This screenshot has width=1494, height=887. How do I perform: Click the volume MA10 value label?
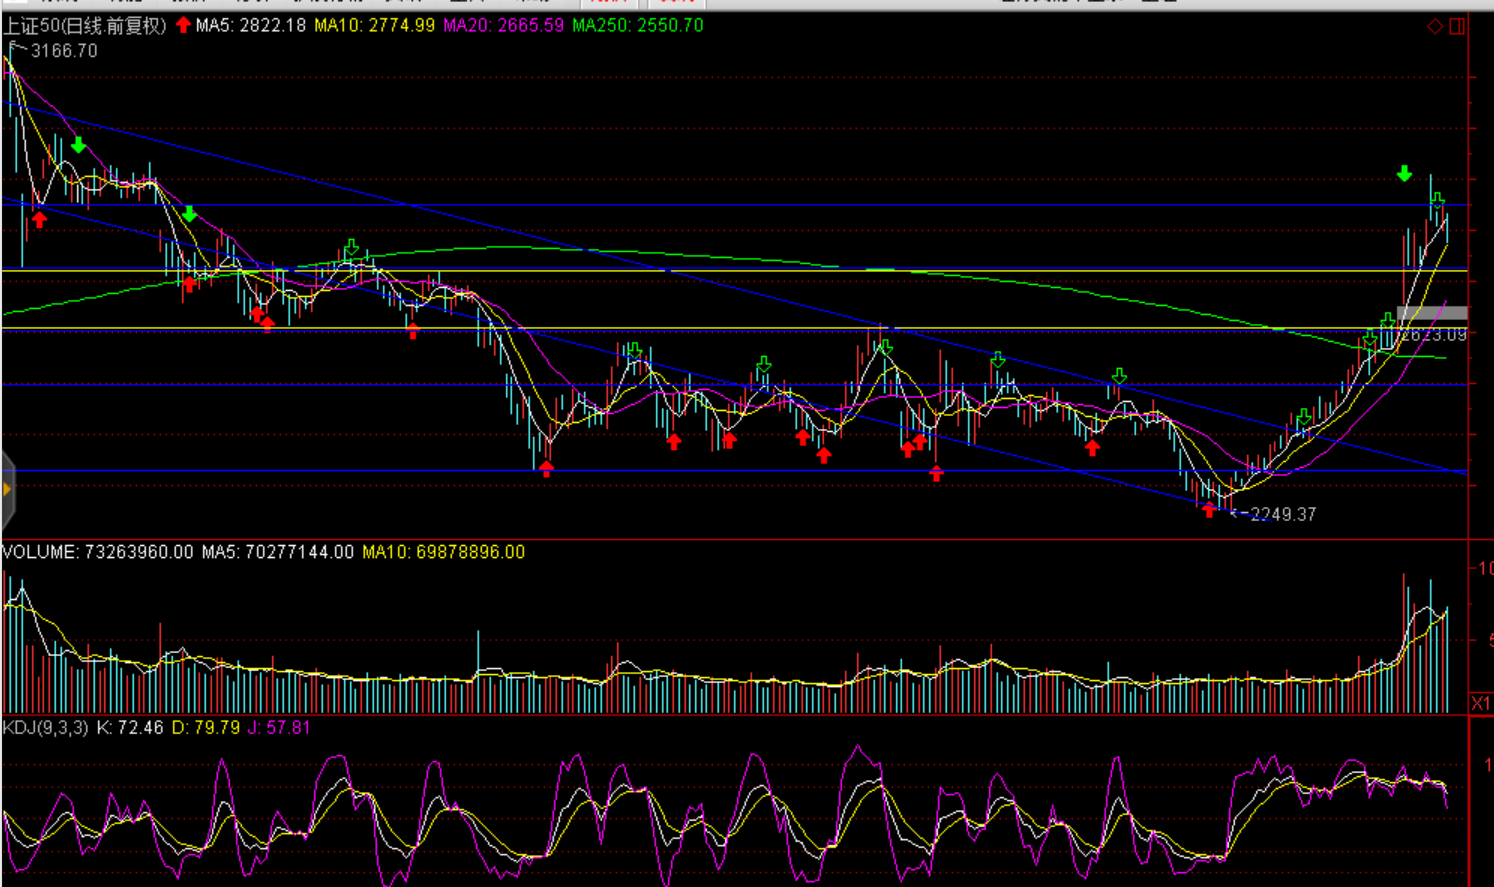443,552
